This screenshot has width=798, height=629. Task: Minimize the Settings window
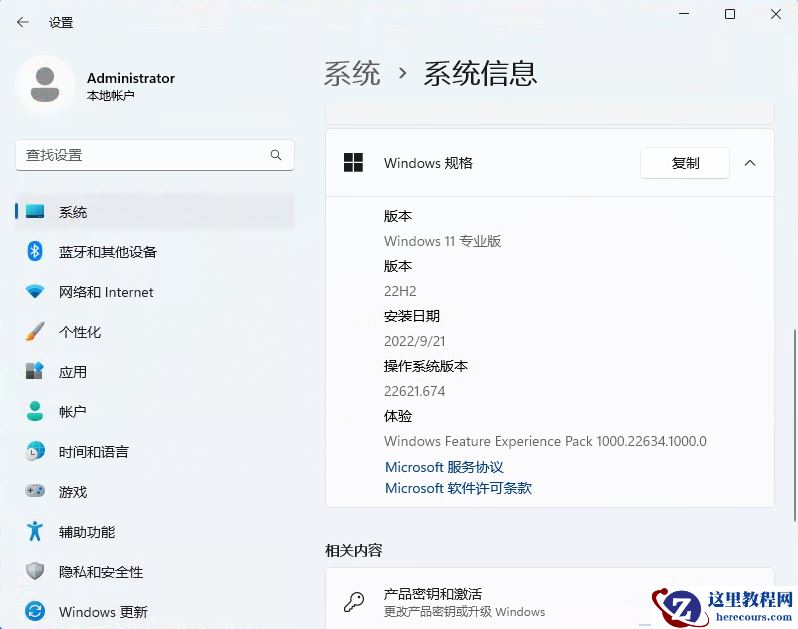[x=684, y=14]
